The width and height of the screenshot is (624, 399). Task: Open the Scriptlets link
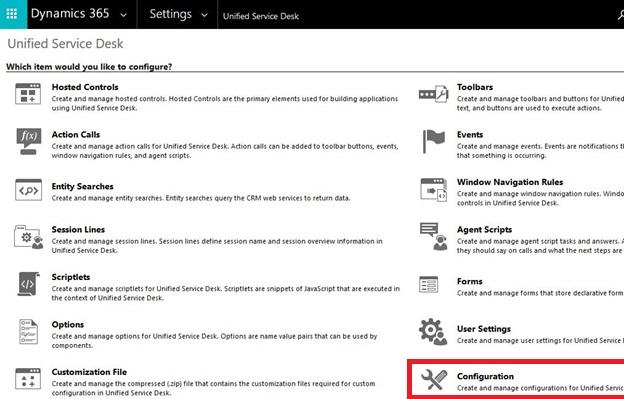point(71,277)
